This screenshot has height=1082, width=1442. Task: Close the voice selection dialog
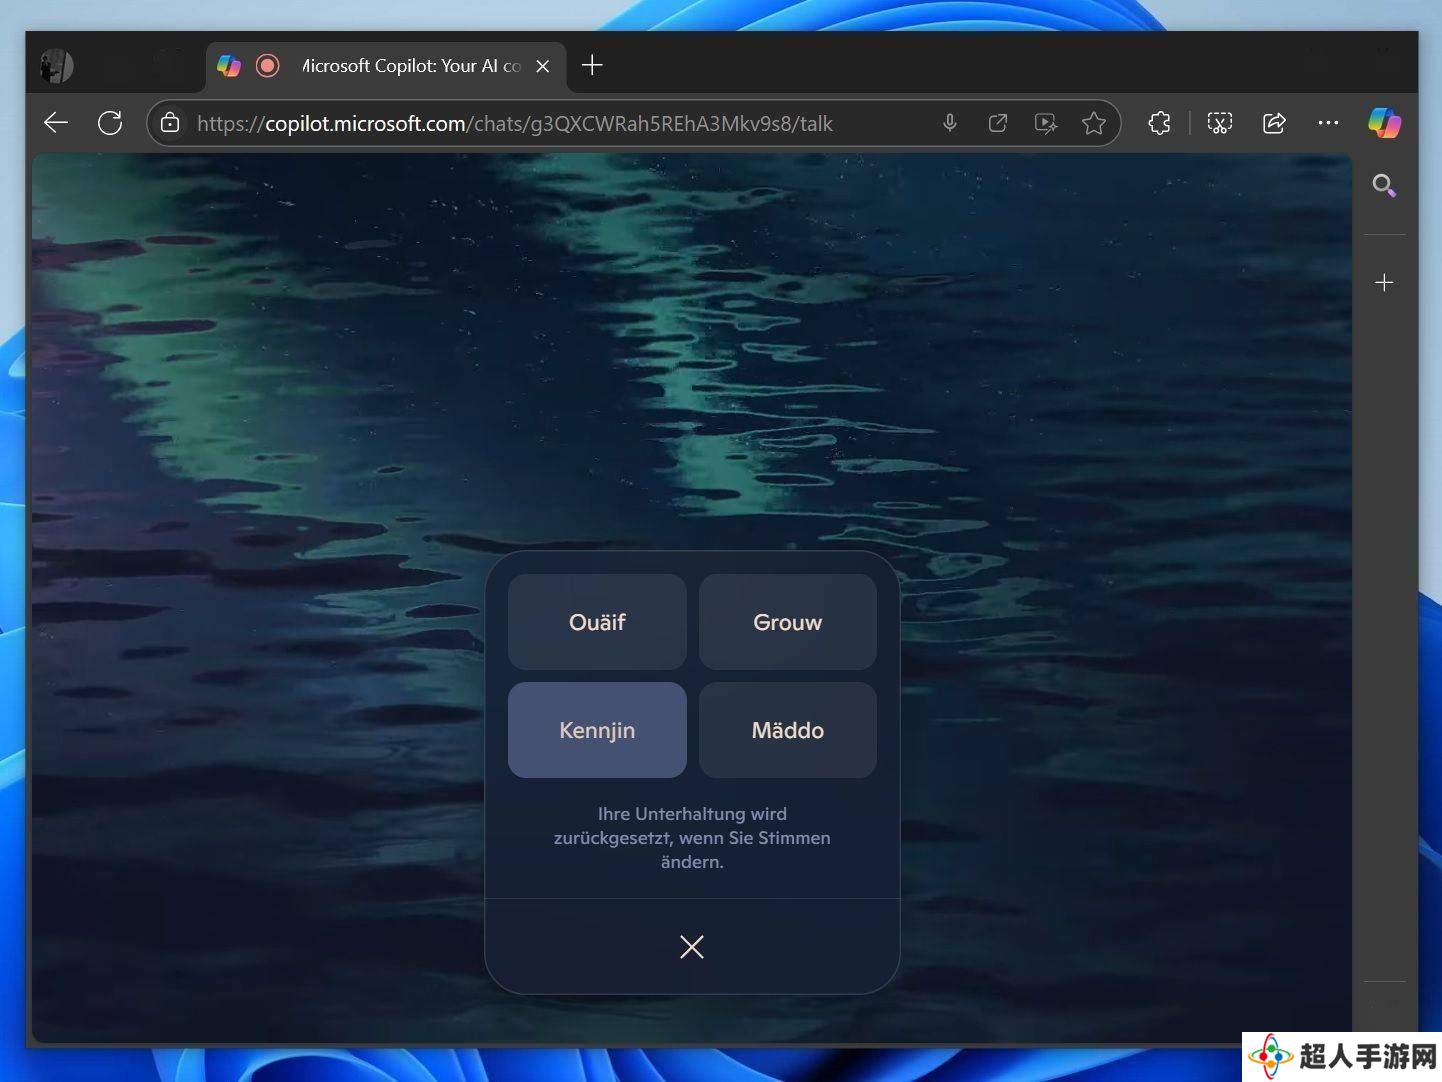pyautogui.click(x=692, y=947)
